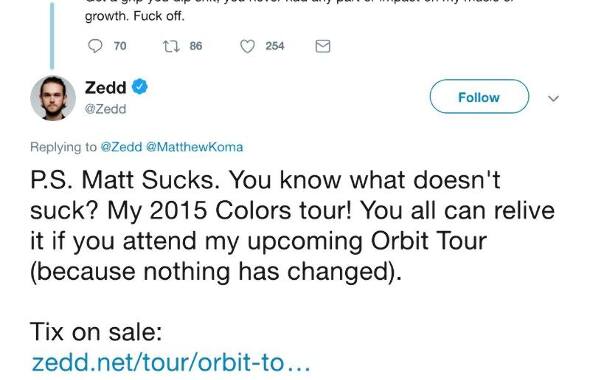
Task: Open the @MatthewKoma mention link
Action: [x=194, y=147]
